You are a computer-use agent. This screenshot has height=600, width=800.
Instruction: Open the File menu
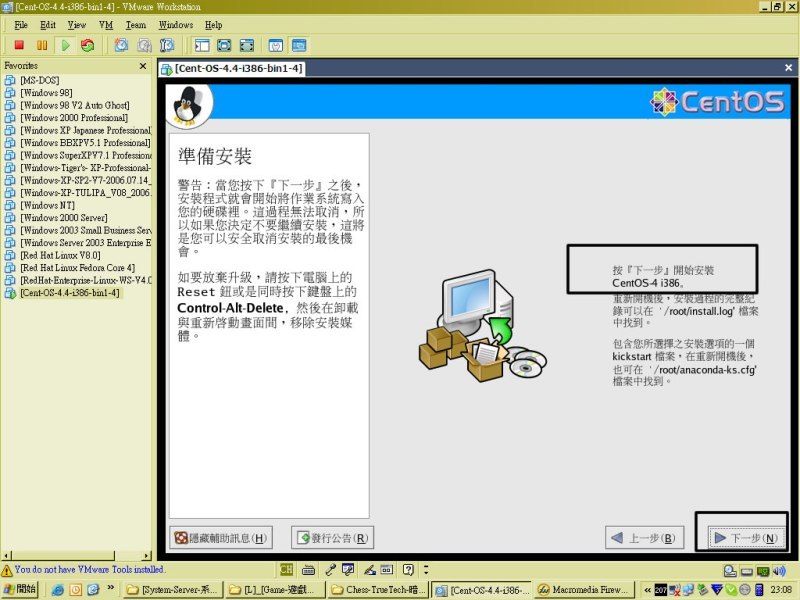(21, 25)
